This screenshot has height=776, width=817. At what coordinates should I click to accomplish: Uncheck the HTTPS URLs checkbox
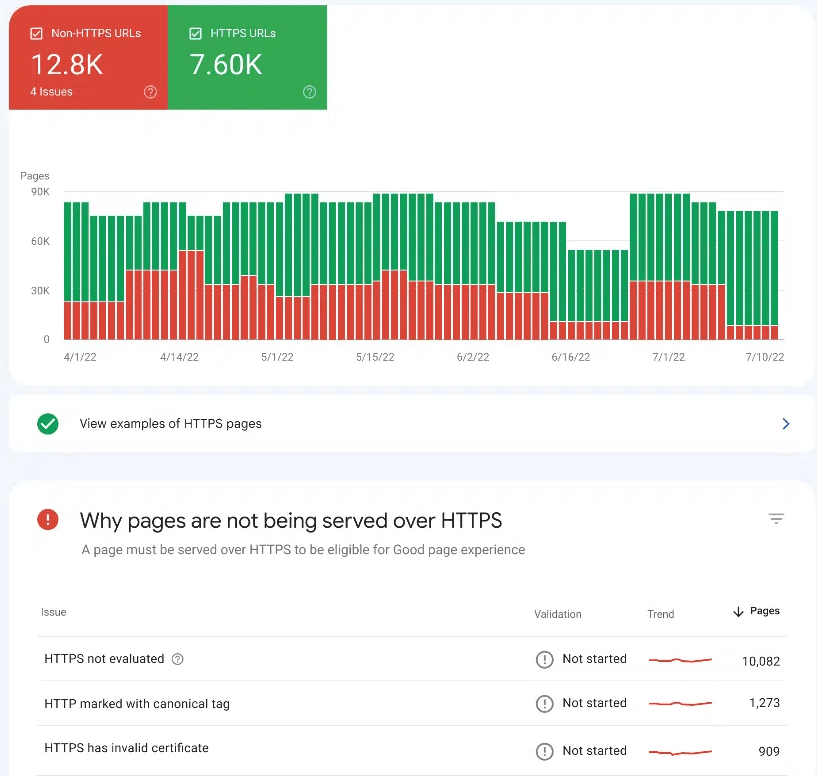click(195, 34)
